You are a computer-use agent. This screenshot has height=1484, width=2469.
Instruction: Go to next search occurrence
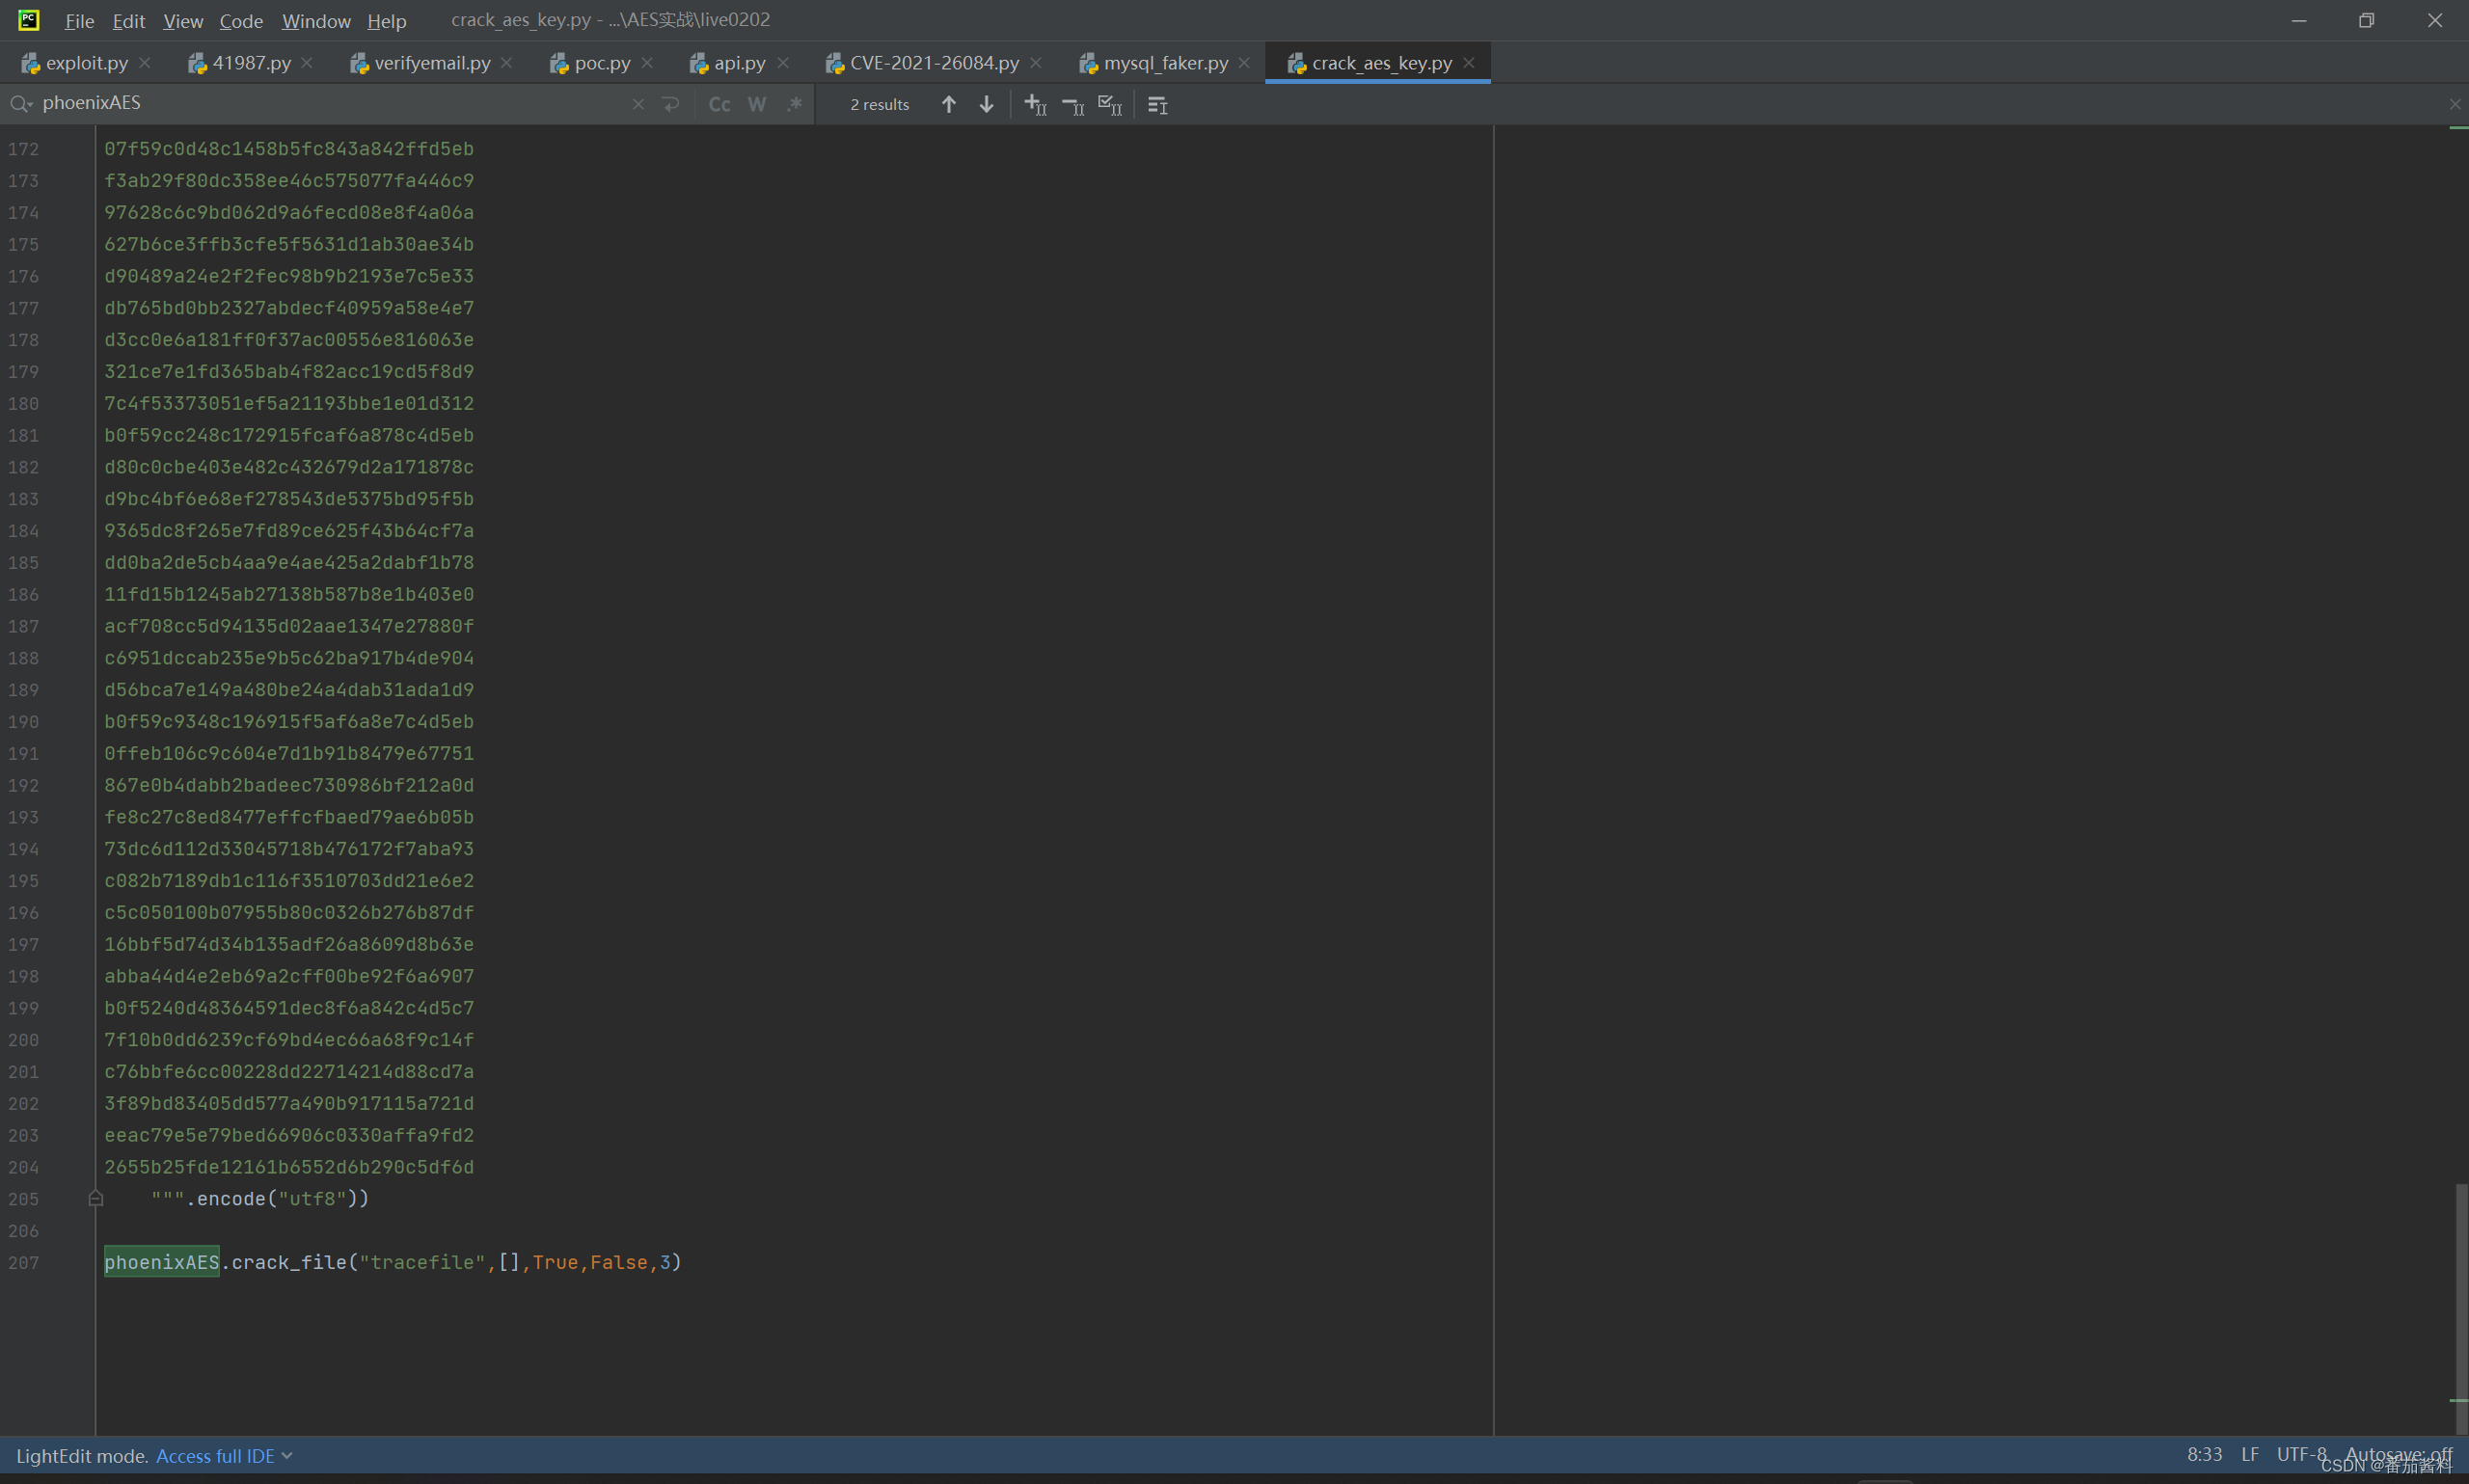(x=986, y=104)
